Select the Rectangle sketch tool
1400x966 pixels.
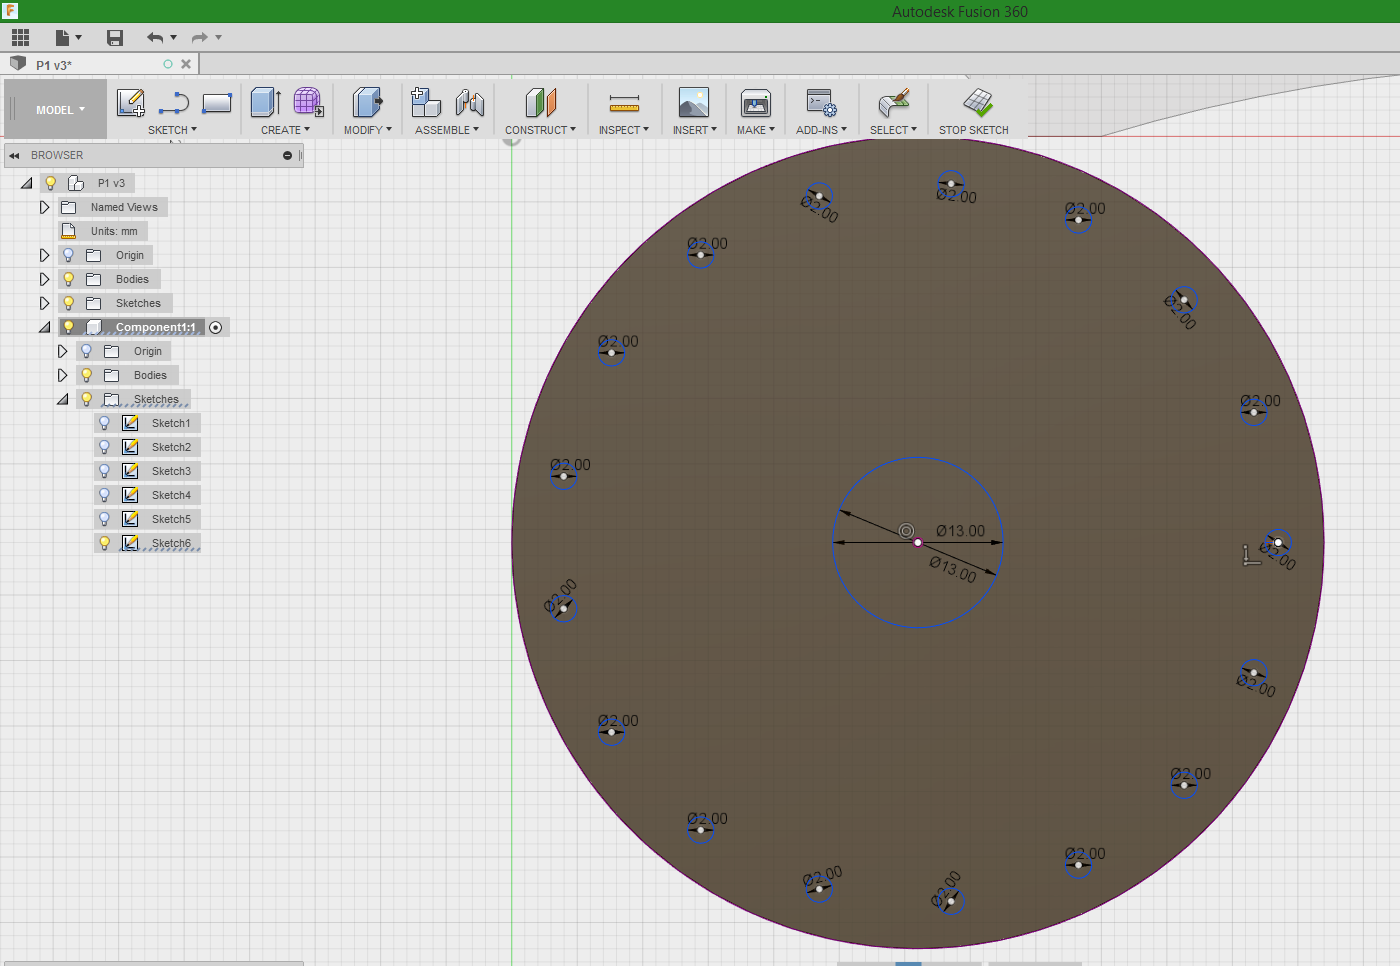point(217,103)
